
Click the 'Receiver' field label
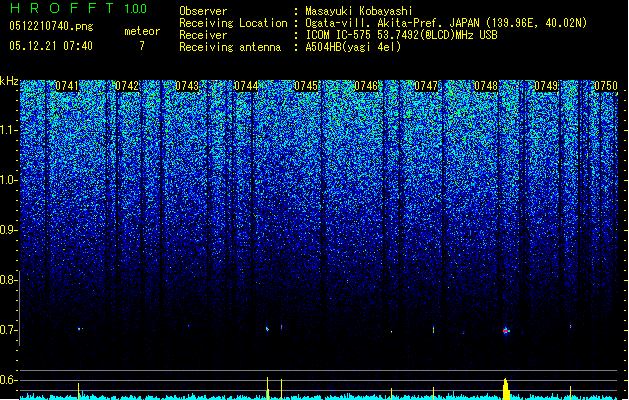point(203,35)
